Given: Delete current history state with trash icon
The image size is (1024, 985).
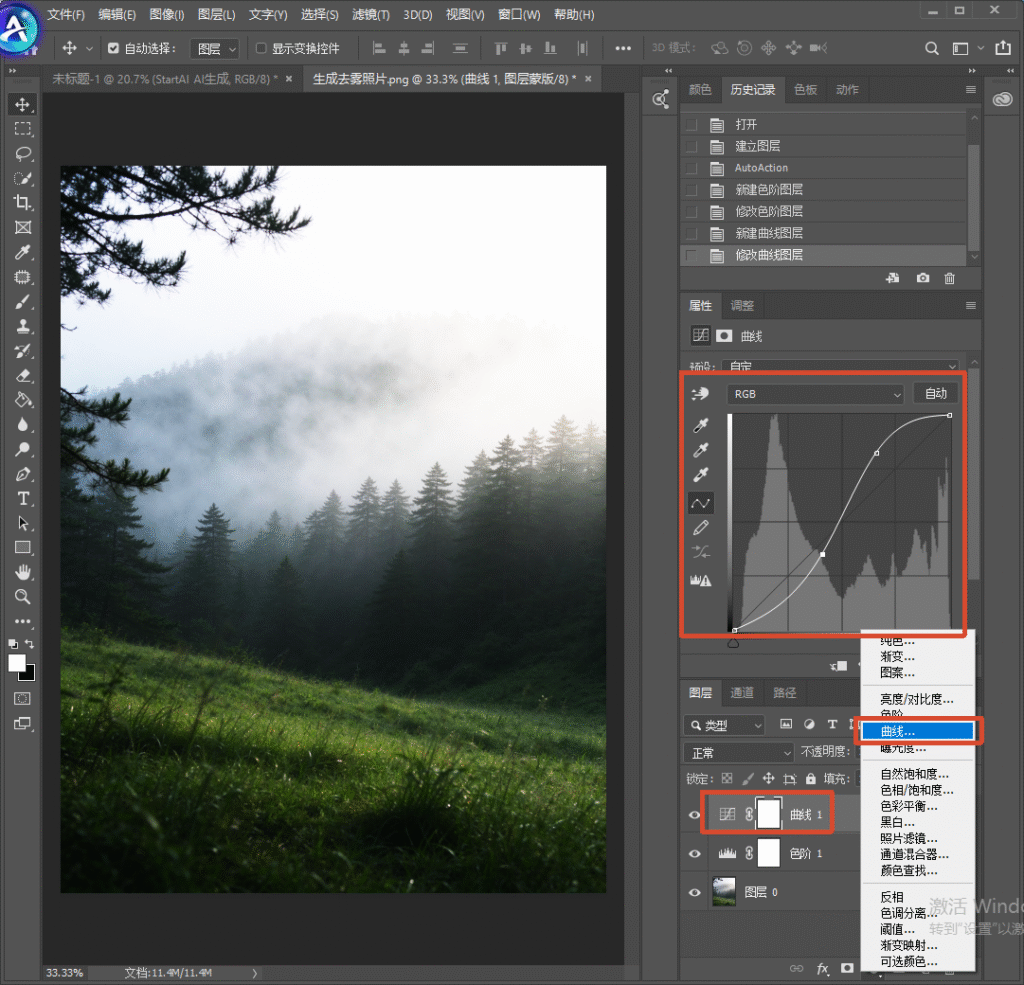Looking at the screenshot, I should click(x=950, y=278).
